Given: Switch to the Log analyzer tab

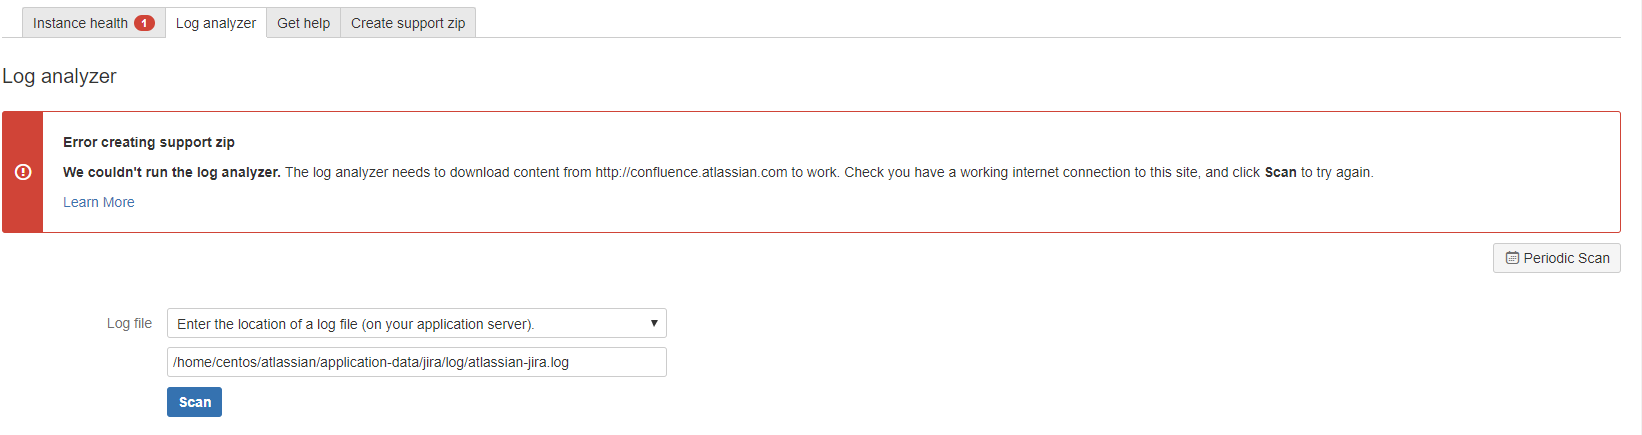Looking at the screenshot, I should (216, 23).
